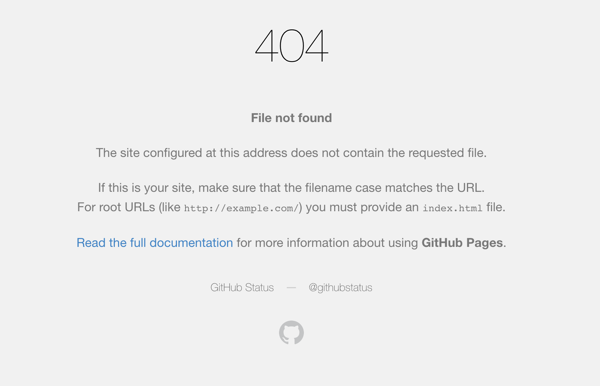The image size is (600, 386).
Task: Open the Read the full documentation link
Action: tap(155, 243)
